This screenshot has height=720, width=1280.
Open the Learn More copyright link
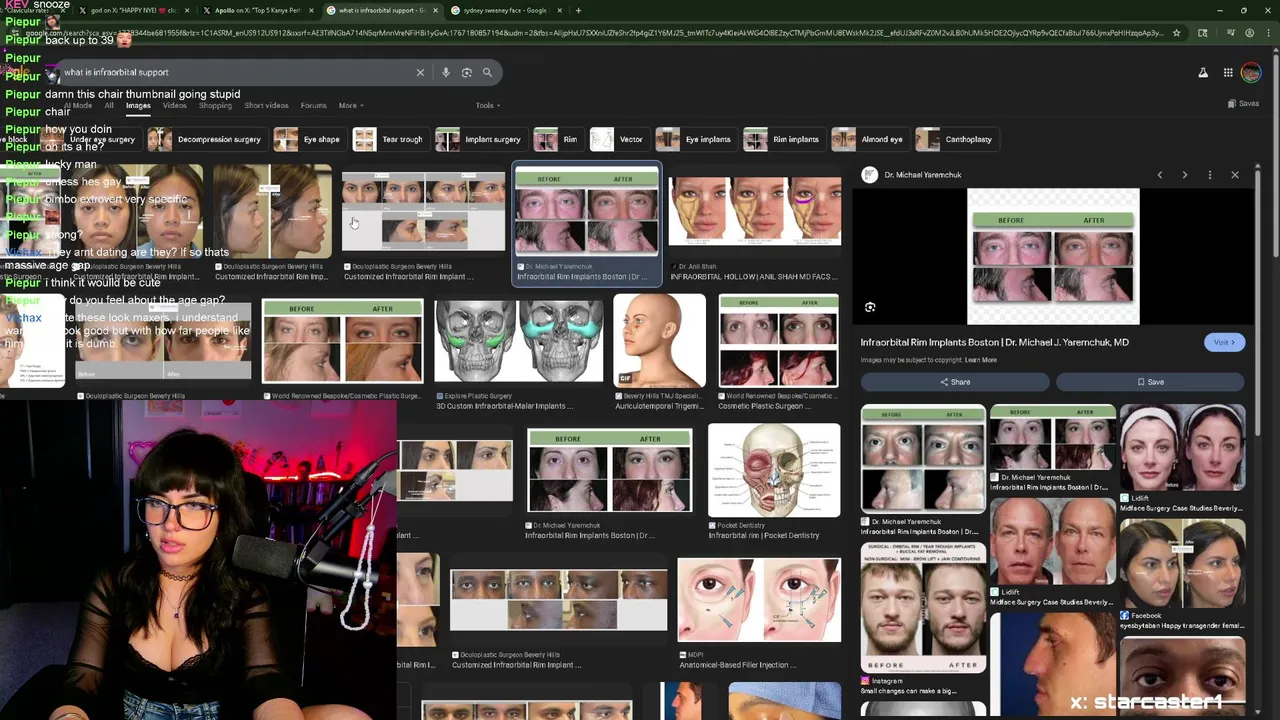pyautogui.click(x=981, y=360)
